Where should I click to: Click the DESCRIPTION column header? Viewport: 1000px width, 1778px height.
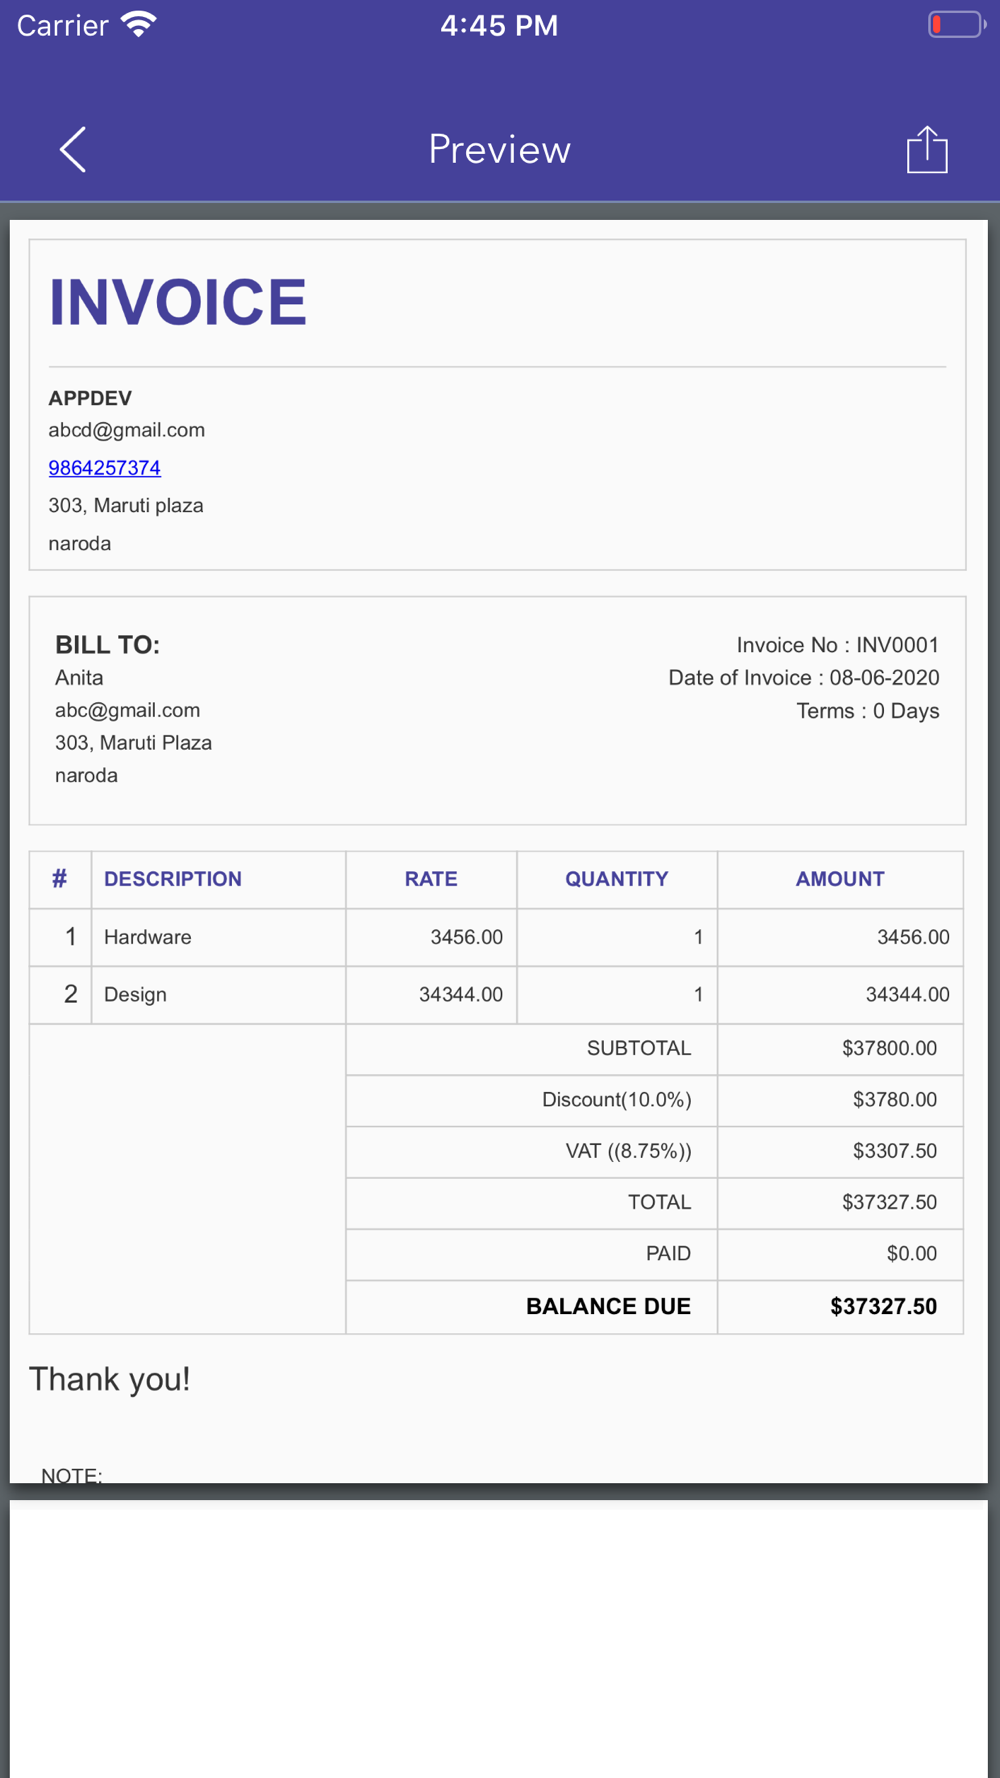click(x=173, y=879)
